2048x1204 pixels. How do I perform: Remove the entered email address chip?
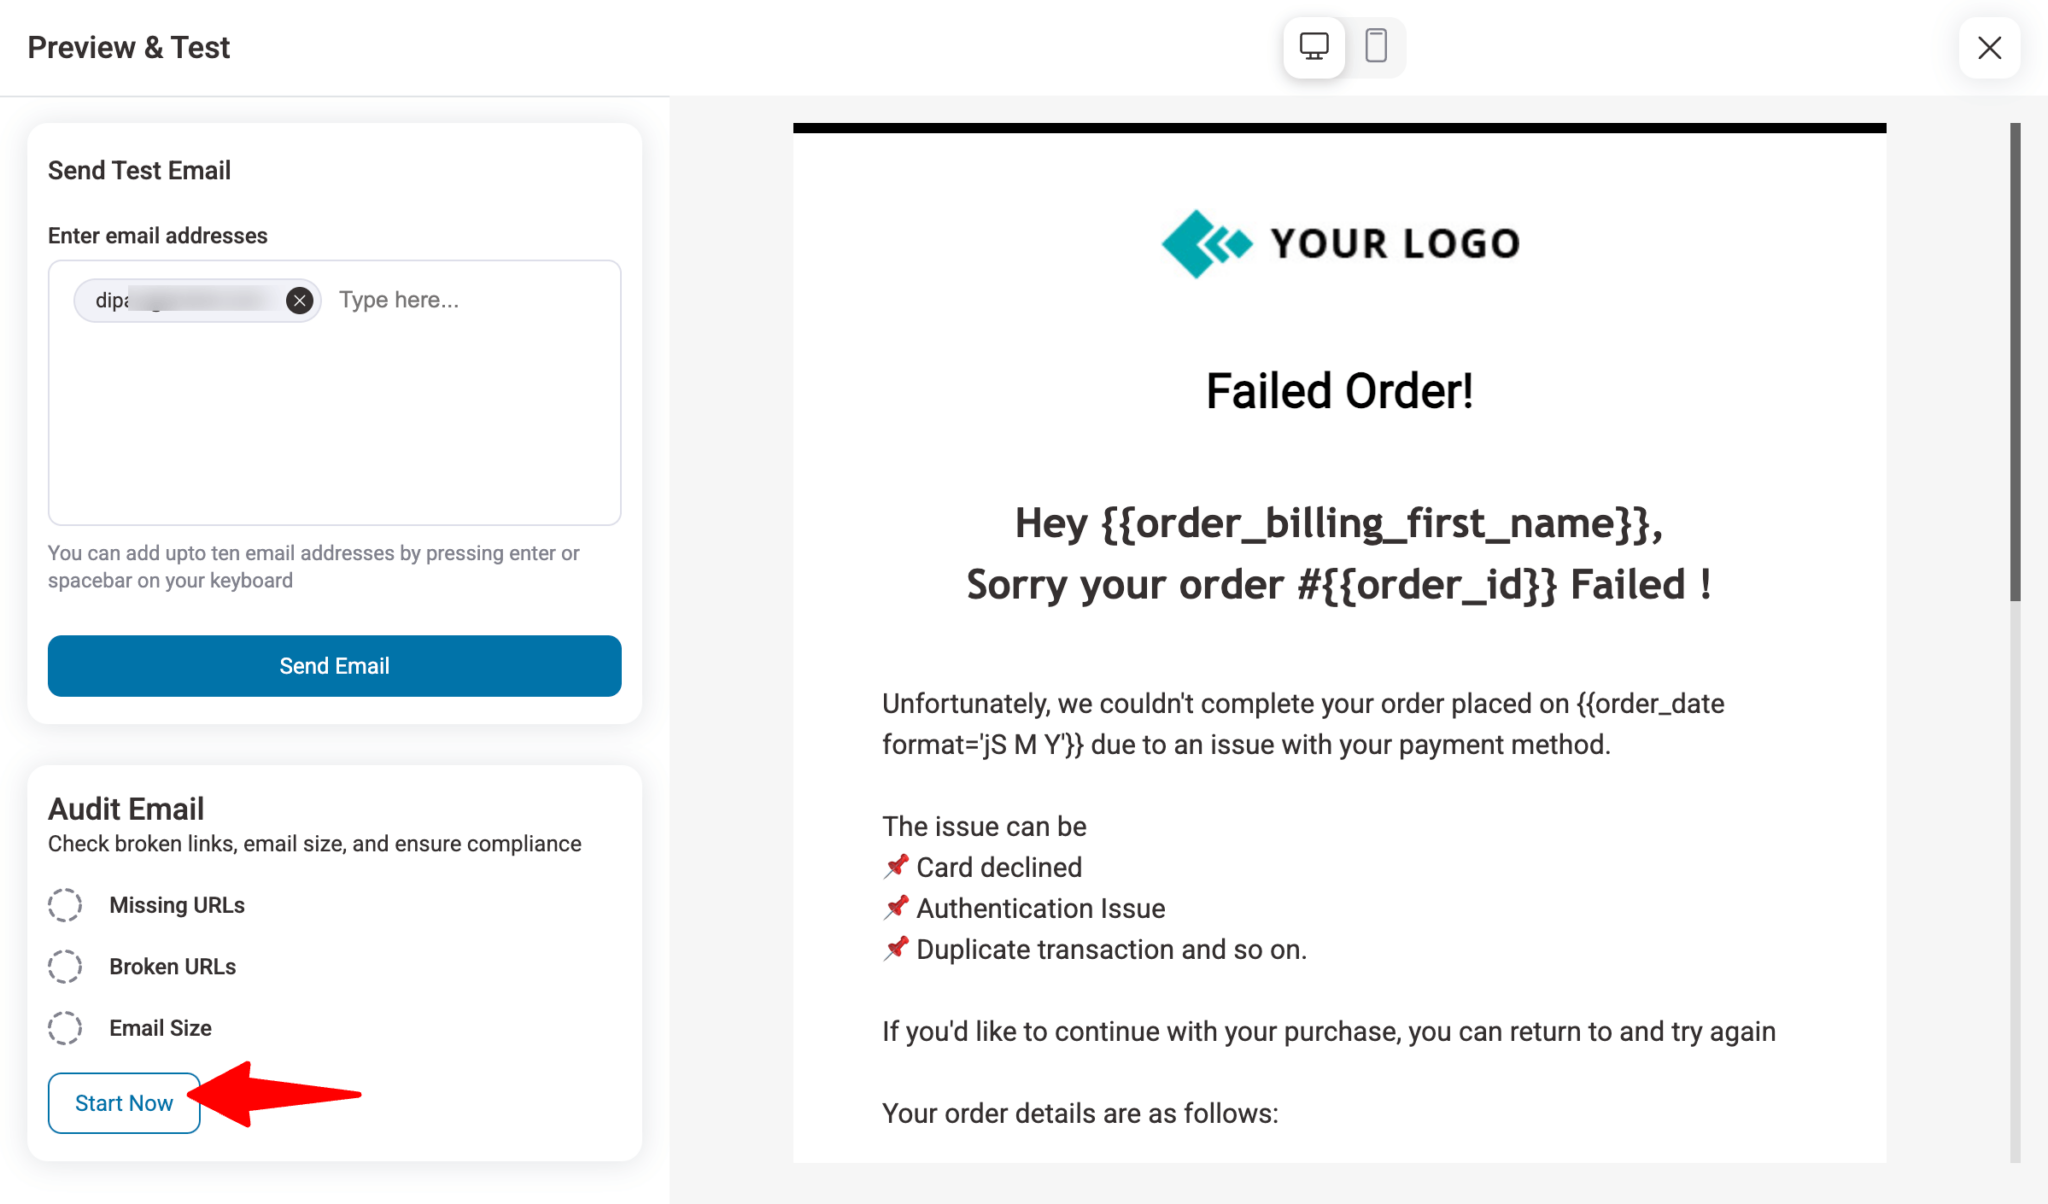(298, 300)
